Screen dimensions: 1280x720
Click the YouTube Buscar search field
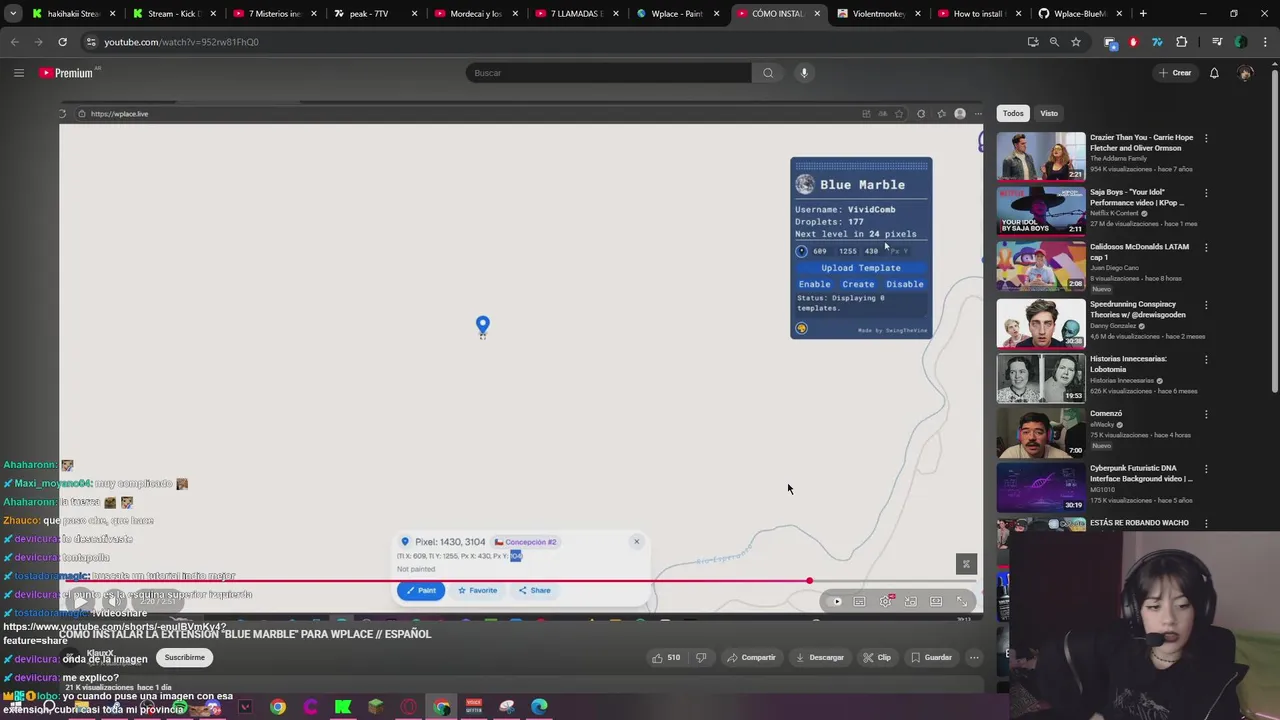pos(608,73)
